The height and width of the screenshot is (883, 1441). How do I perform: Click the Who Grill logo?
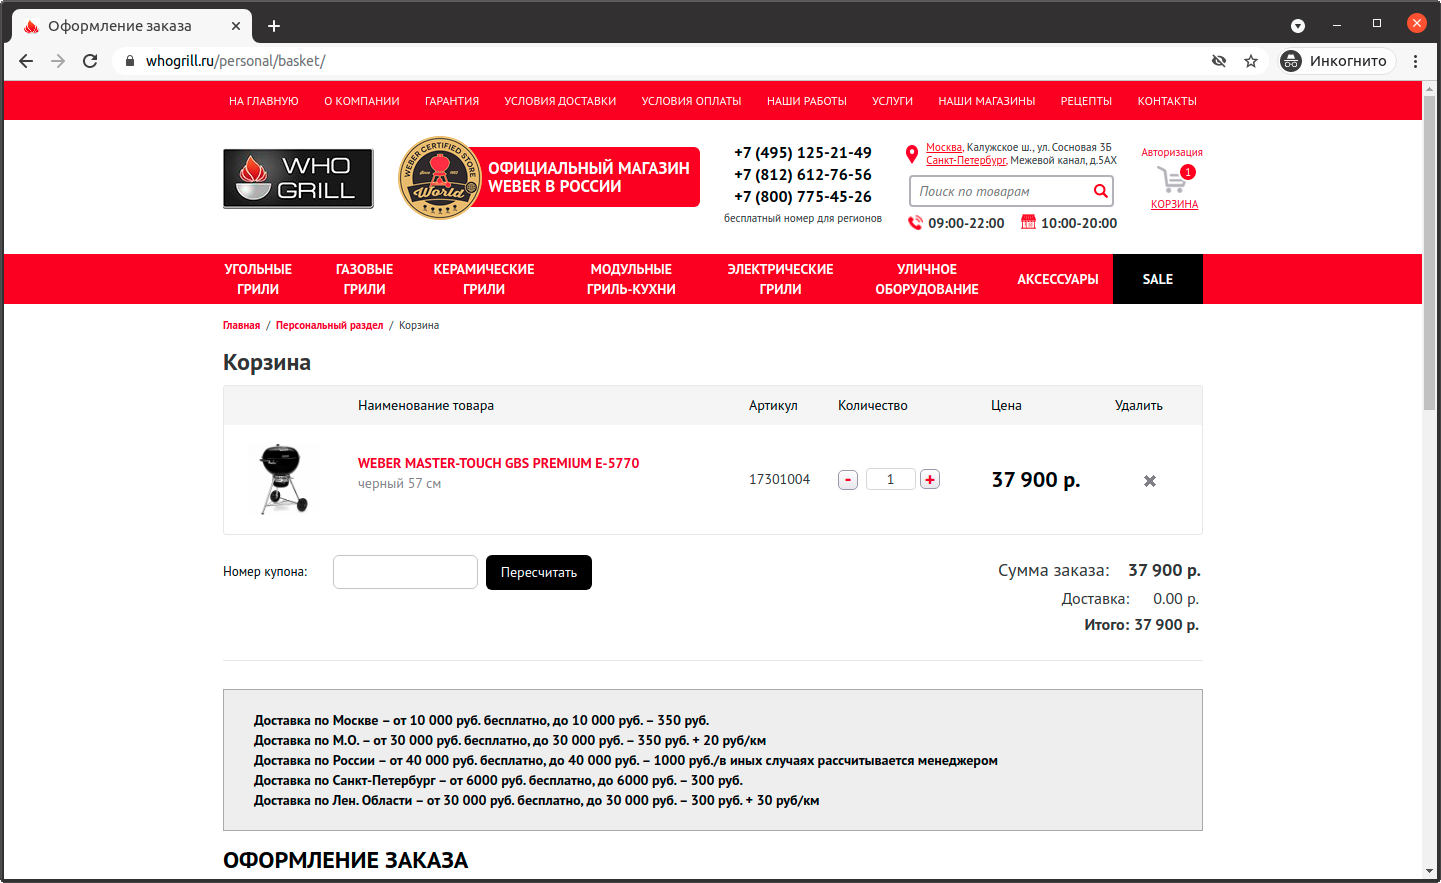coord(298,178)
